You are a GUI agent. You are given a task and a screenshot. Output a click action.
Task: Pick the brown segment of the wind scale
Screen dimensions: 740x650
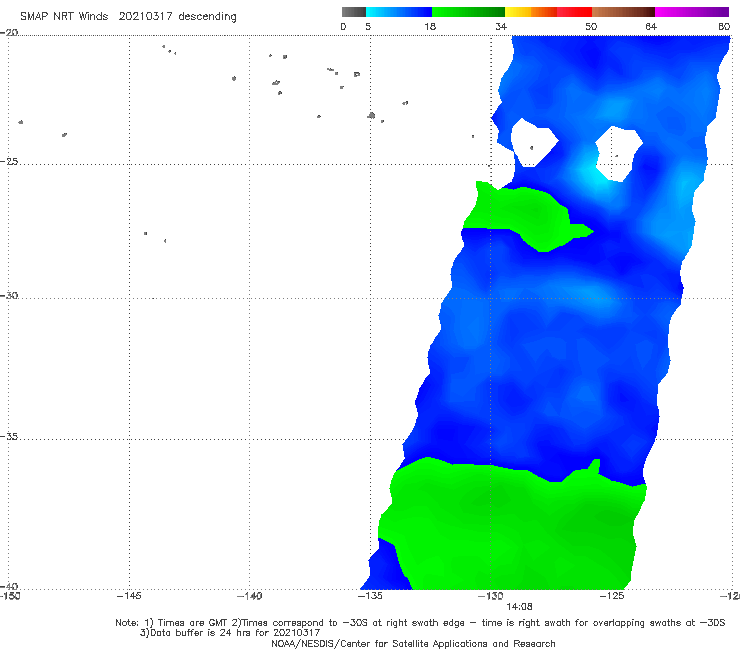click(623, 12)
